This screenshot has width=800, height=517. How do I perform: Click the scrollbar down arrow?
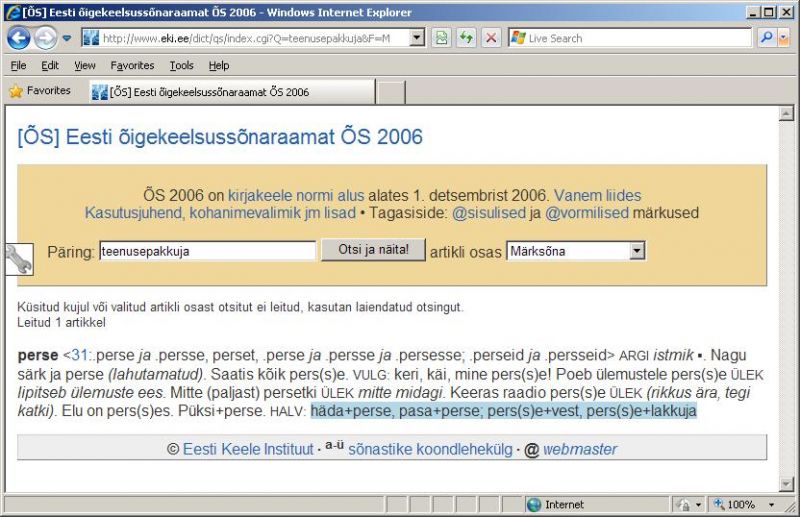(786, 483)
